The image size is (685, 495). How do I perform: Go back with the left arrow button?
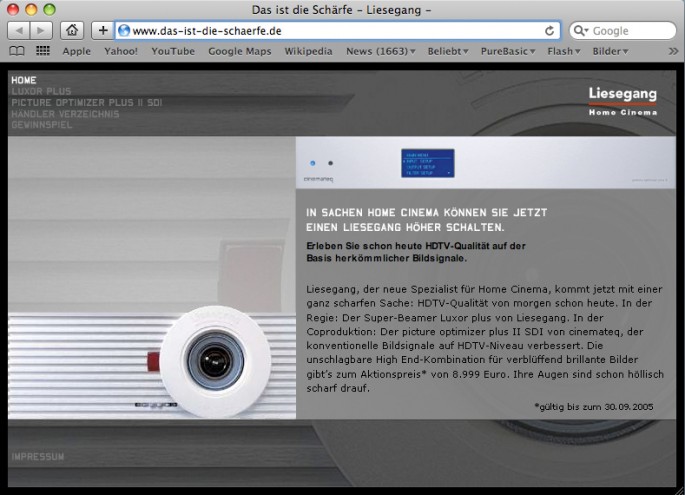pyautogui.click(x=19, y=31)
